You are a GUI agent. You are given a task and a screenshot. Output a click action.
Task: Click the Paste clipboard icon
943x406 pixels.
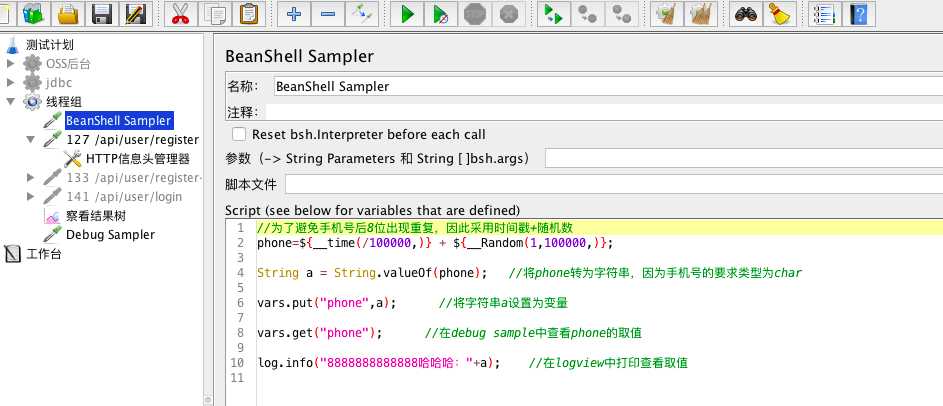[x=249, y=14]
